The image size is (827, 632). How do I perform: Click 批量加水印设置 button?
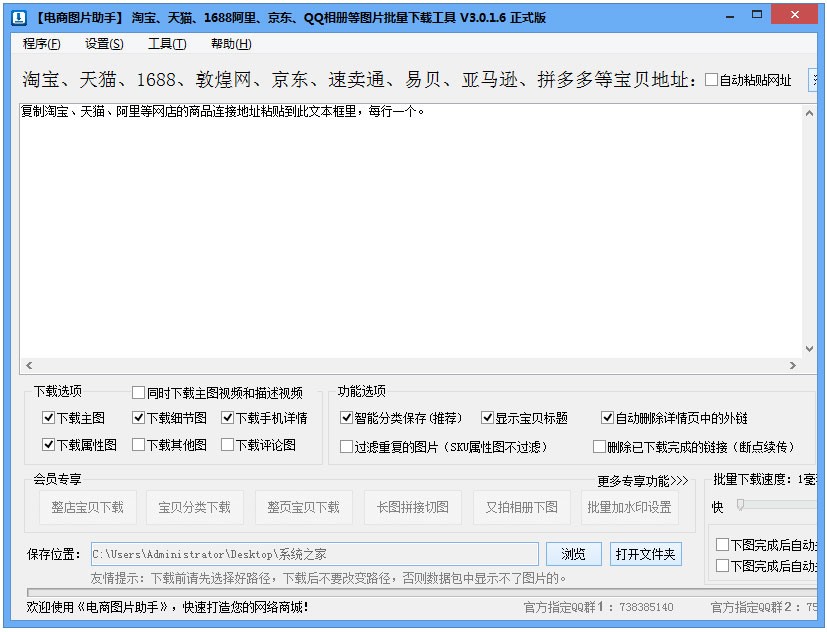coord(630,507)
